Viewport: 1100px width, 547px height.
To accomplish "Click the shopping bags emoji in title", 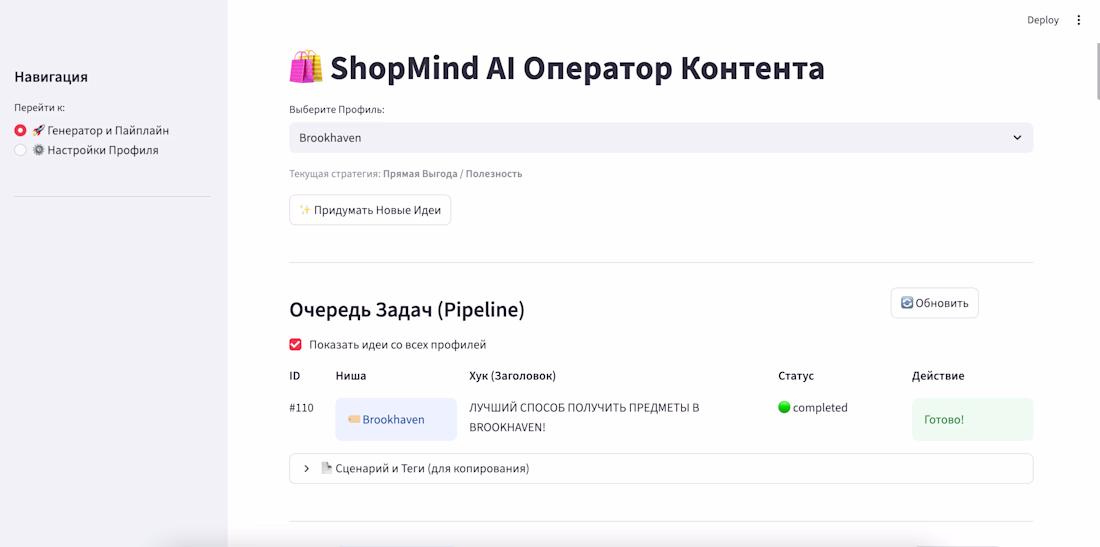I will pos(306,67).
